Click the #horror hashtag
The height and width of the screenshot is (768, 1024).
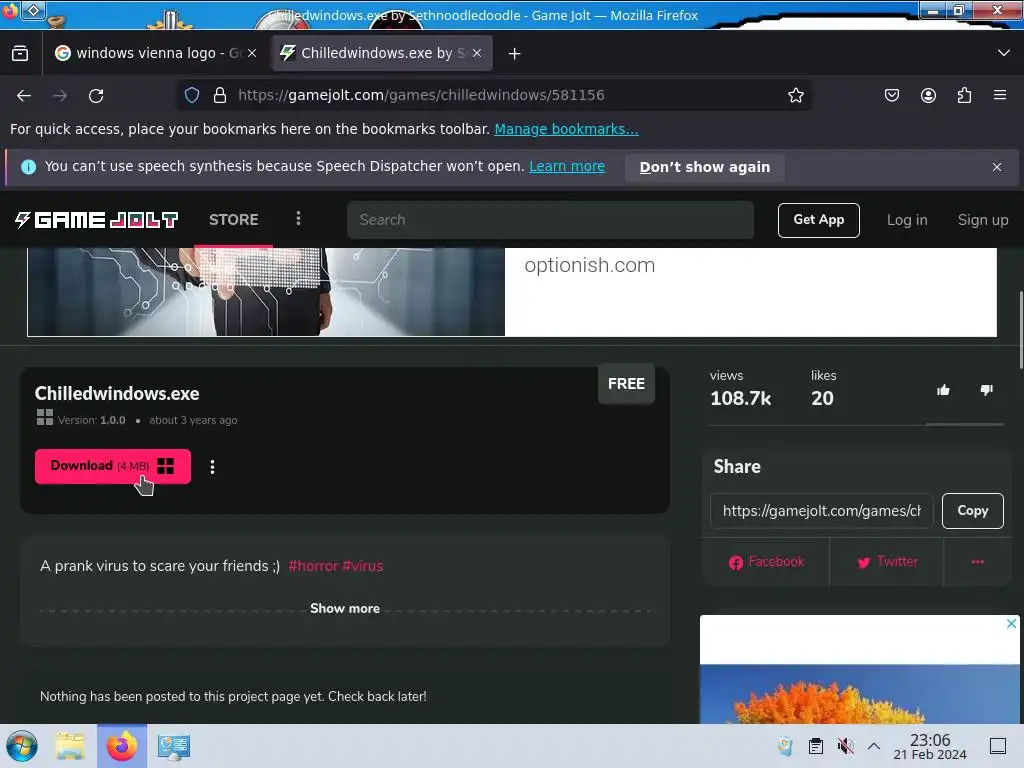point(313,566)
